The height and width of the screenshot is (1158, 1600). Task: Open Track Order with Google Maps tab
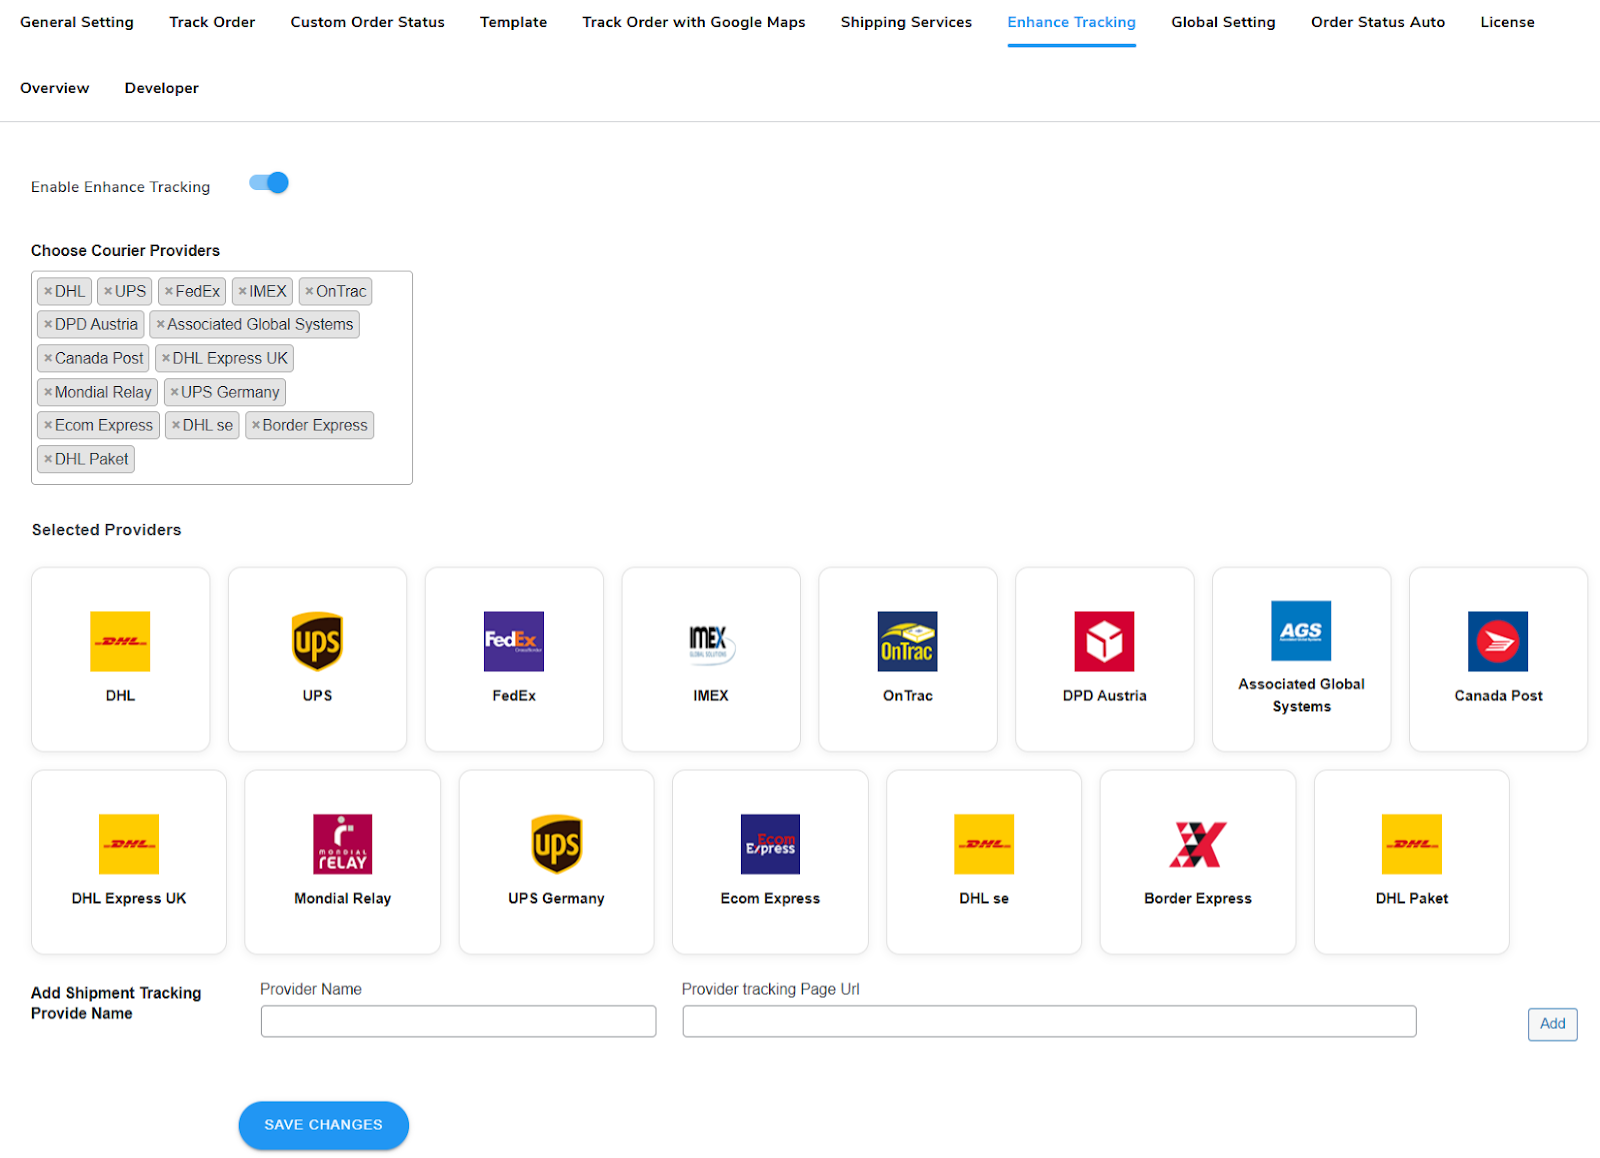pyautogui.click(x=694, y=22)
